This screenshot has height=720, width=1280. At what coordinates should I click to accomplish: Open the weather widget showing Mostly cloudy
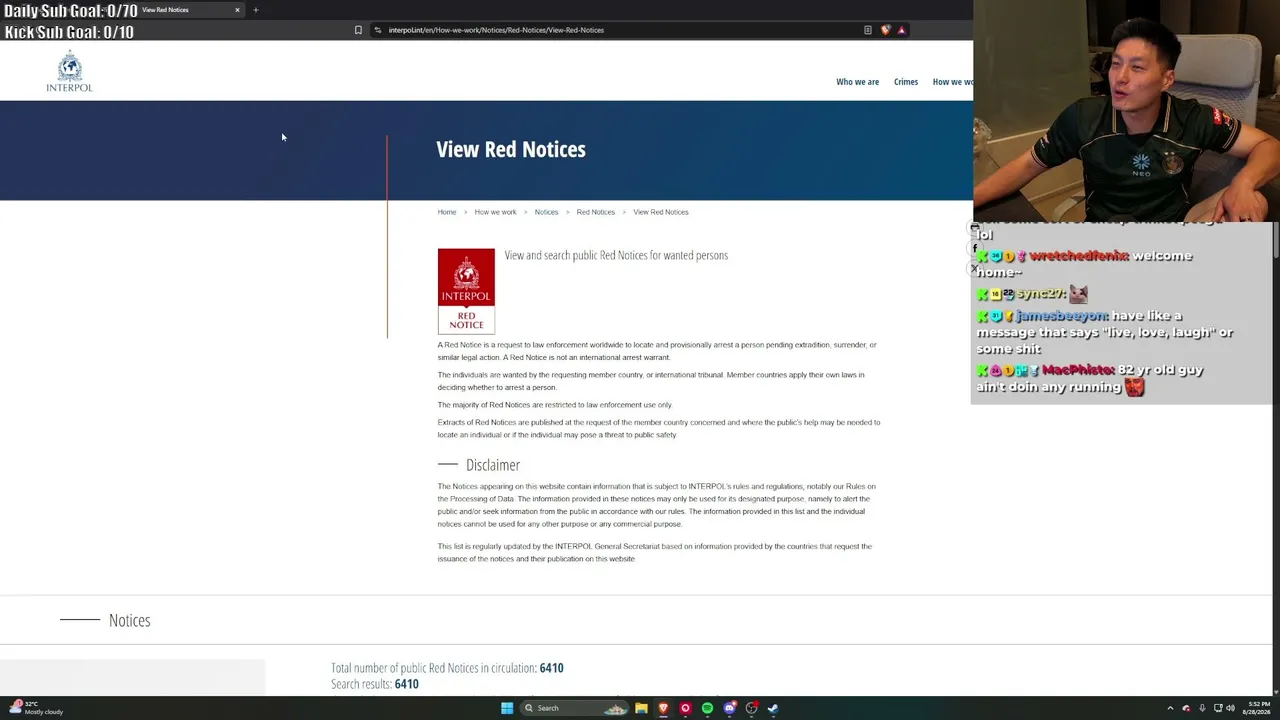click(36, 708)
